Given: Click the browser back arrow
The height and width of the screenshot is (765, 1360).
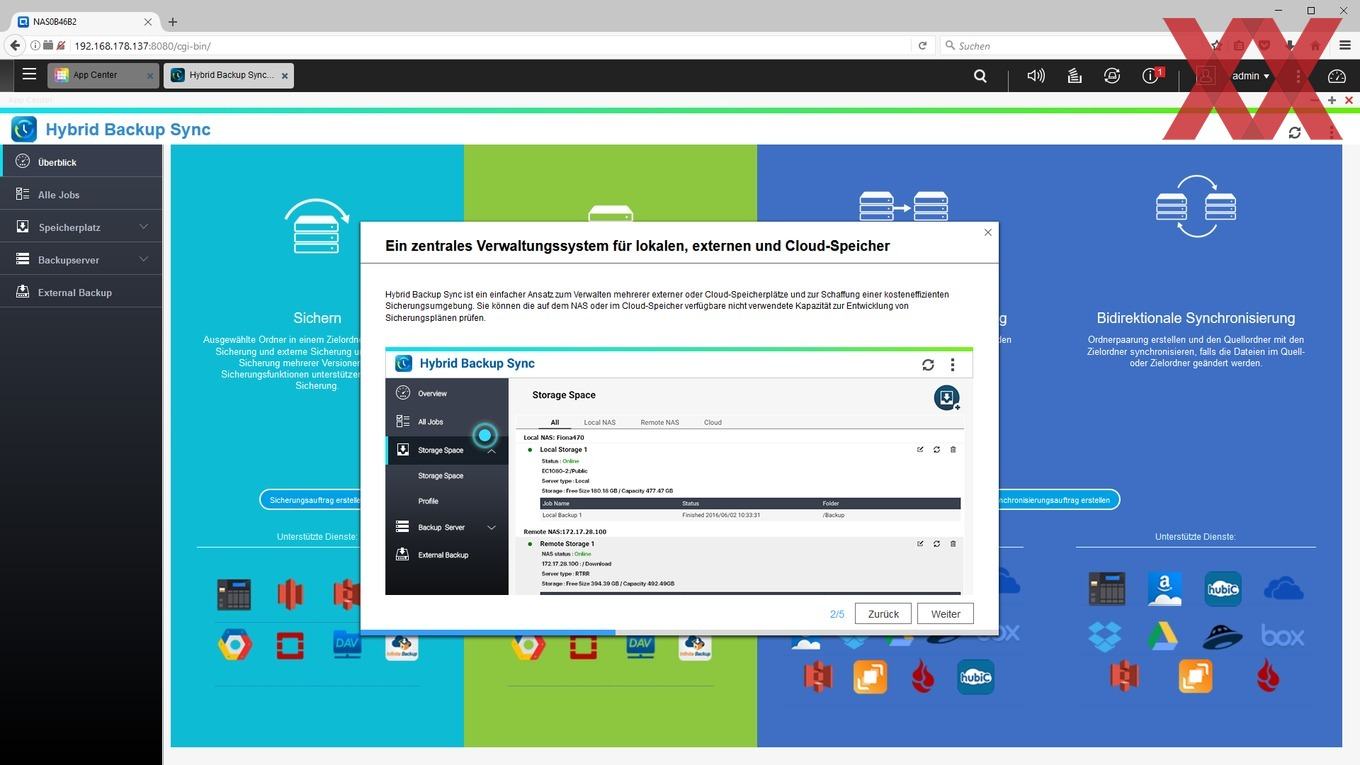Looking at the screenshot, I should (x=14, y=45).
